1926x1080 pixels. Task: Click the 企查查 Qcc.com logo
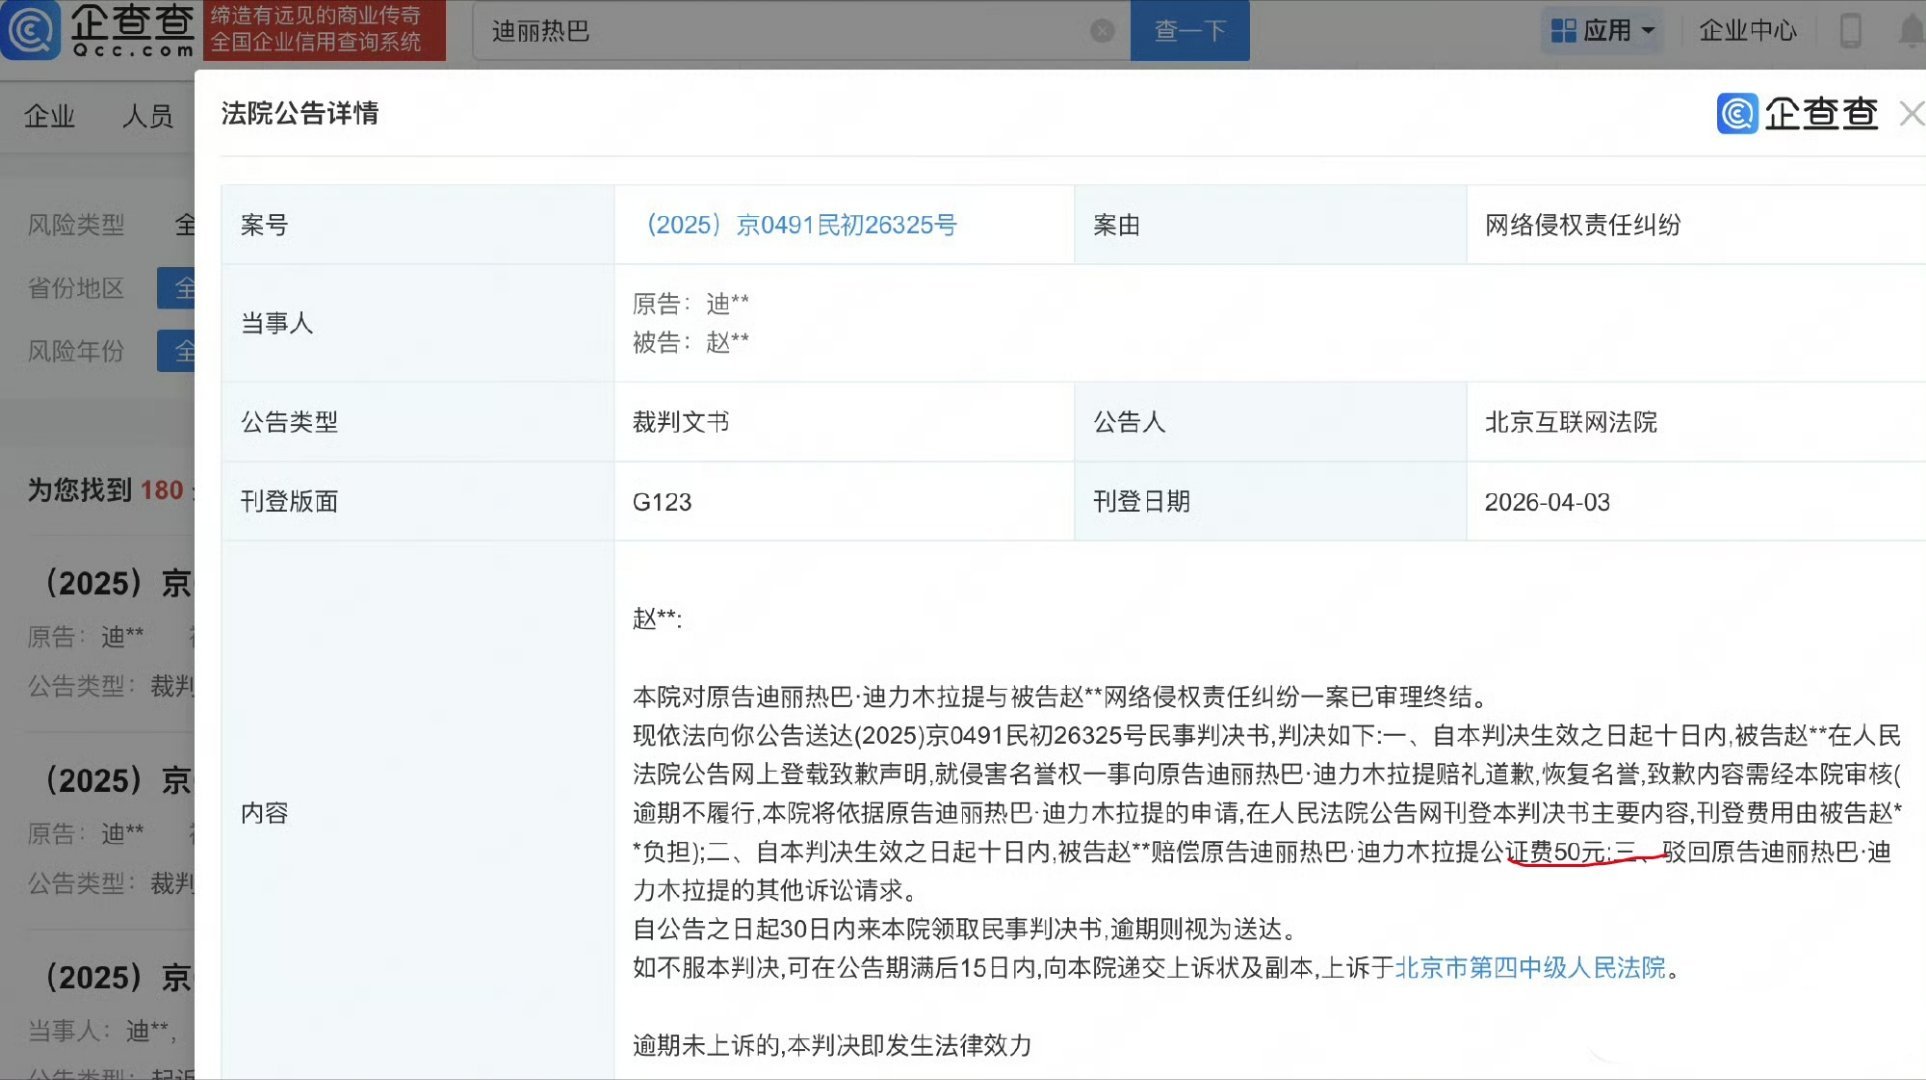100,30
